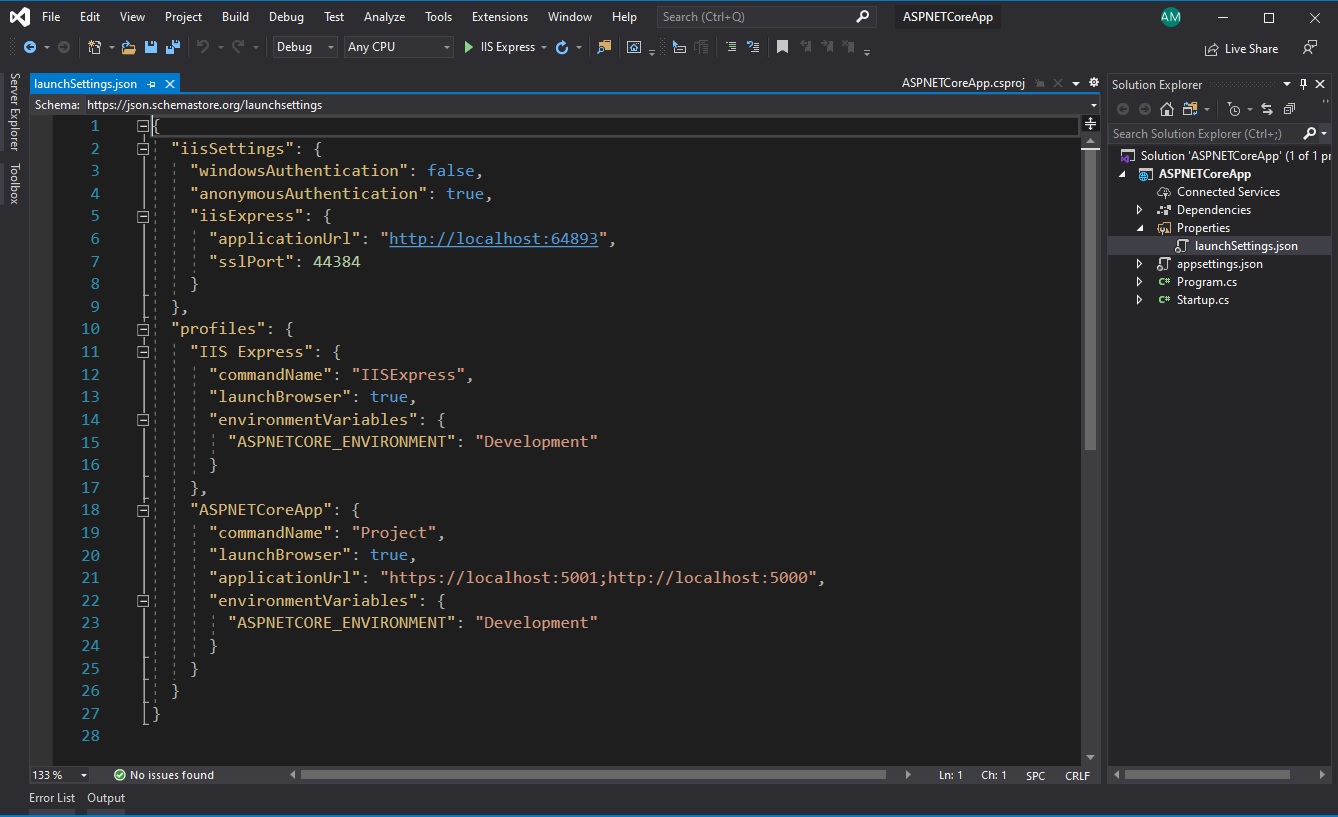Click the magnifier in Search Solution Explorer
Image resolution: width=1338 pixels, height=817 pixels.
click(1309, 133)
